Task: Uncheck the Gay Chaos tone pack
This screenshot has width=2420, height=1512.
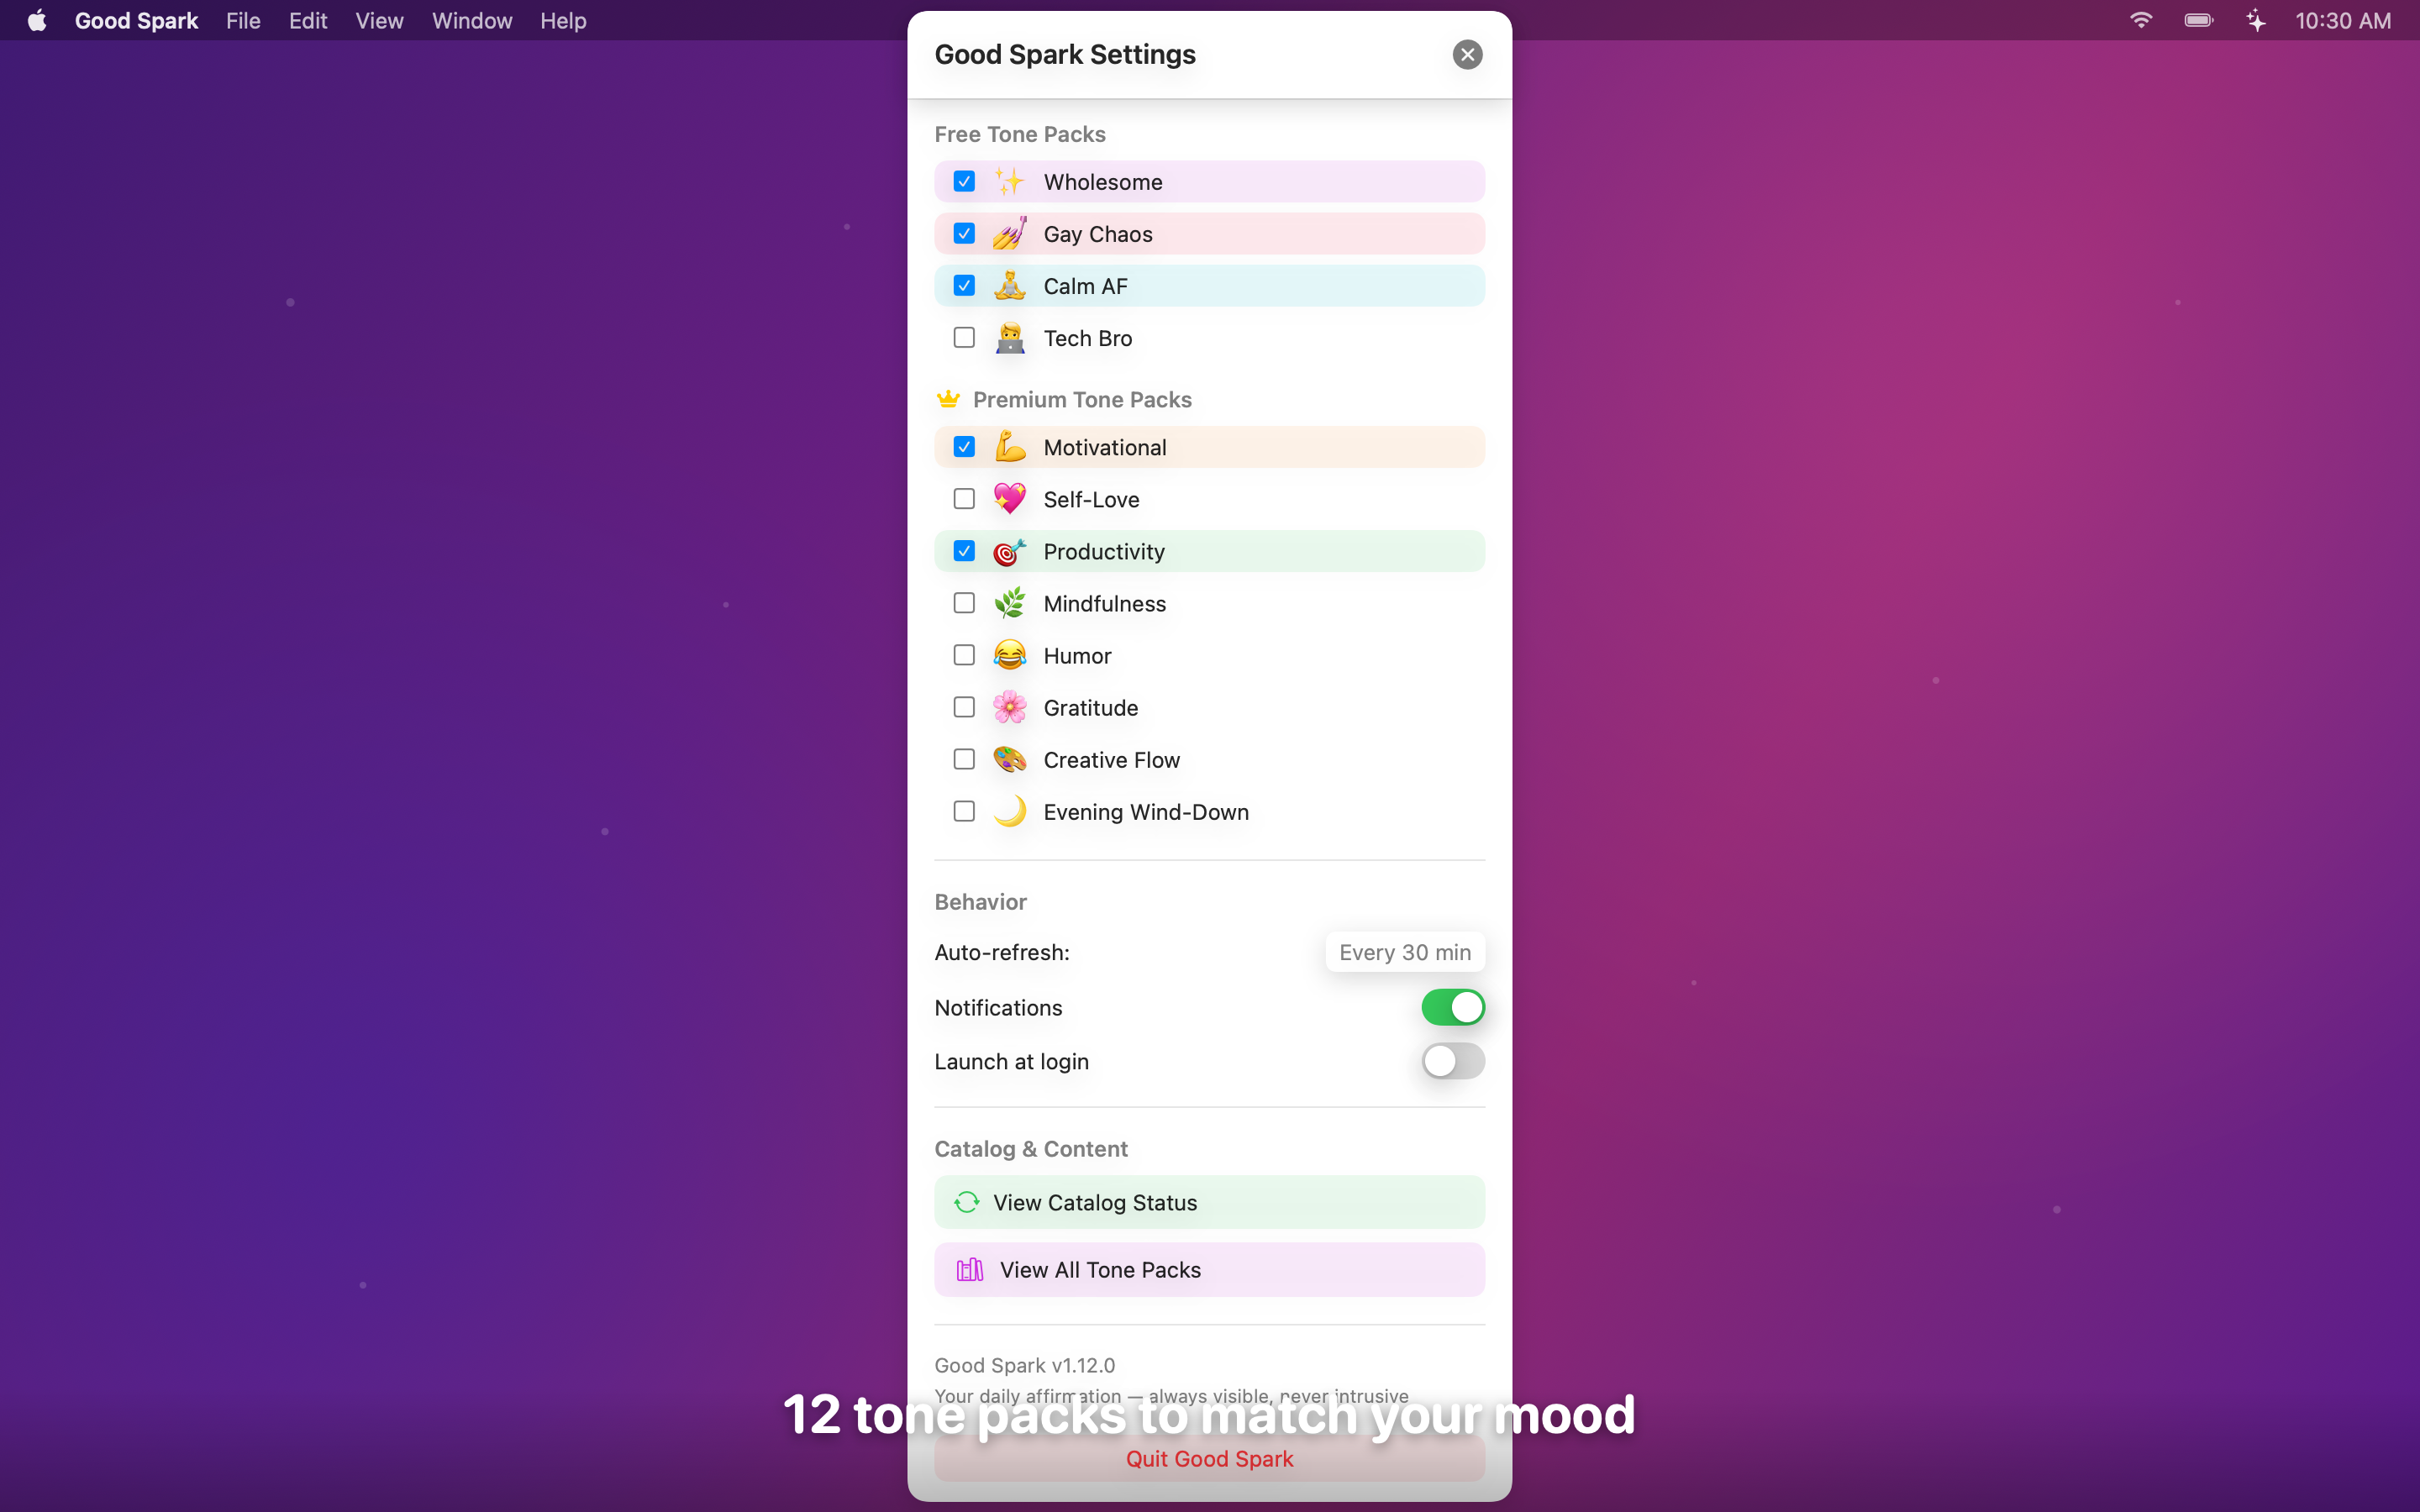Action: (964, 234)
